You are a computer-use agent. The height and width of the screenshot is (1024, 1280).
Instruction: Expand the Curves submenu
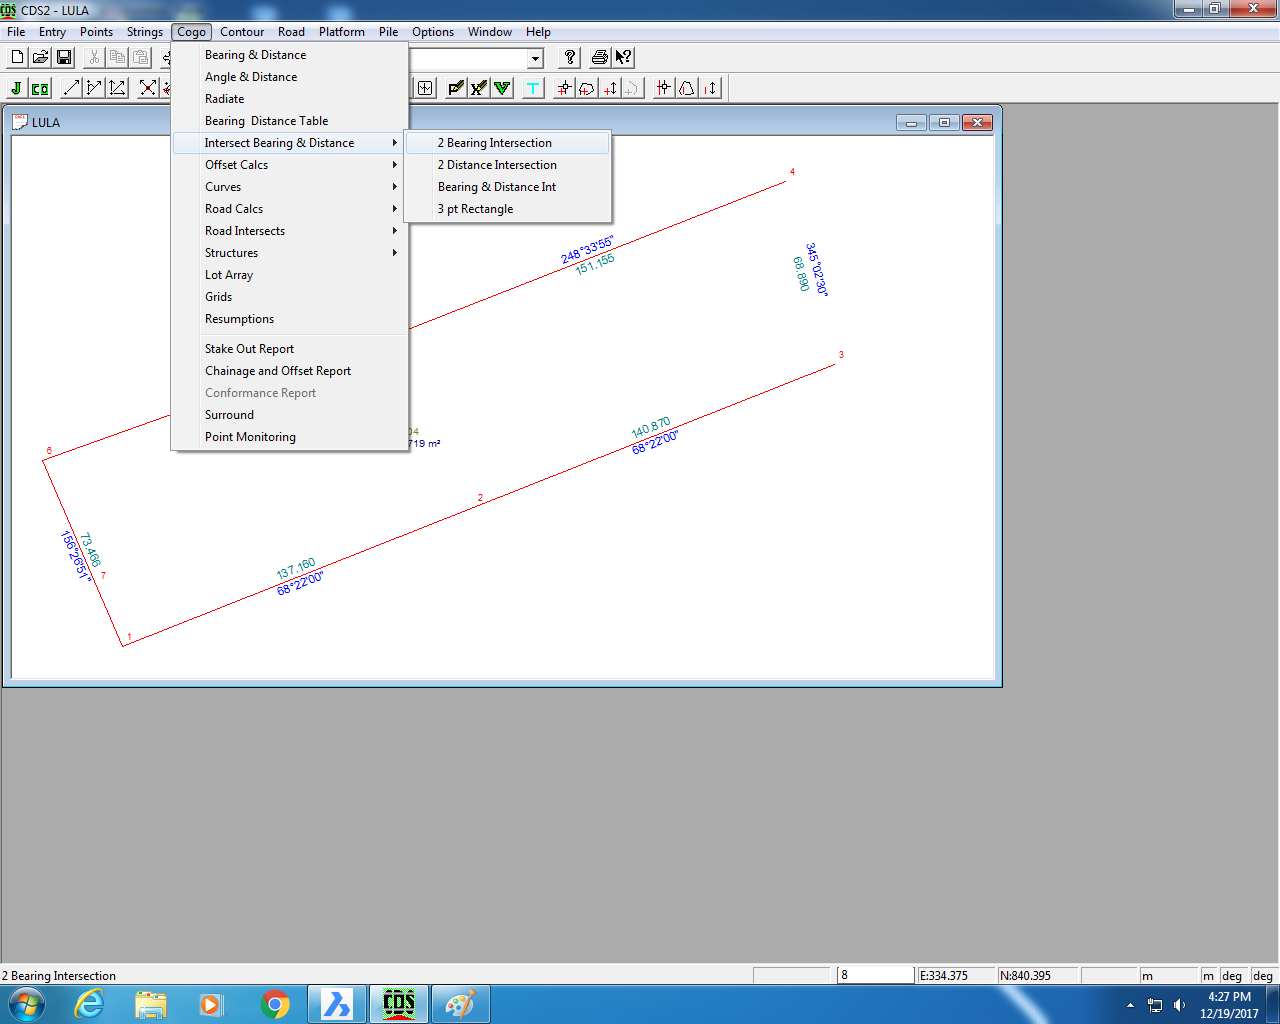(x=223, y=186)
